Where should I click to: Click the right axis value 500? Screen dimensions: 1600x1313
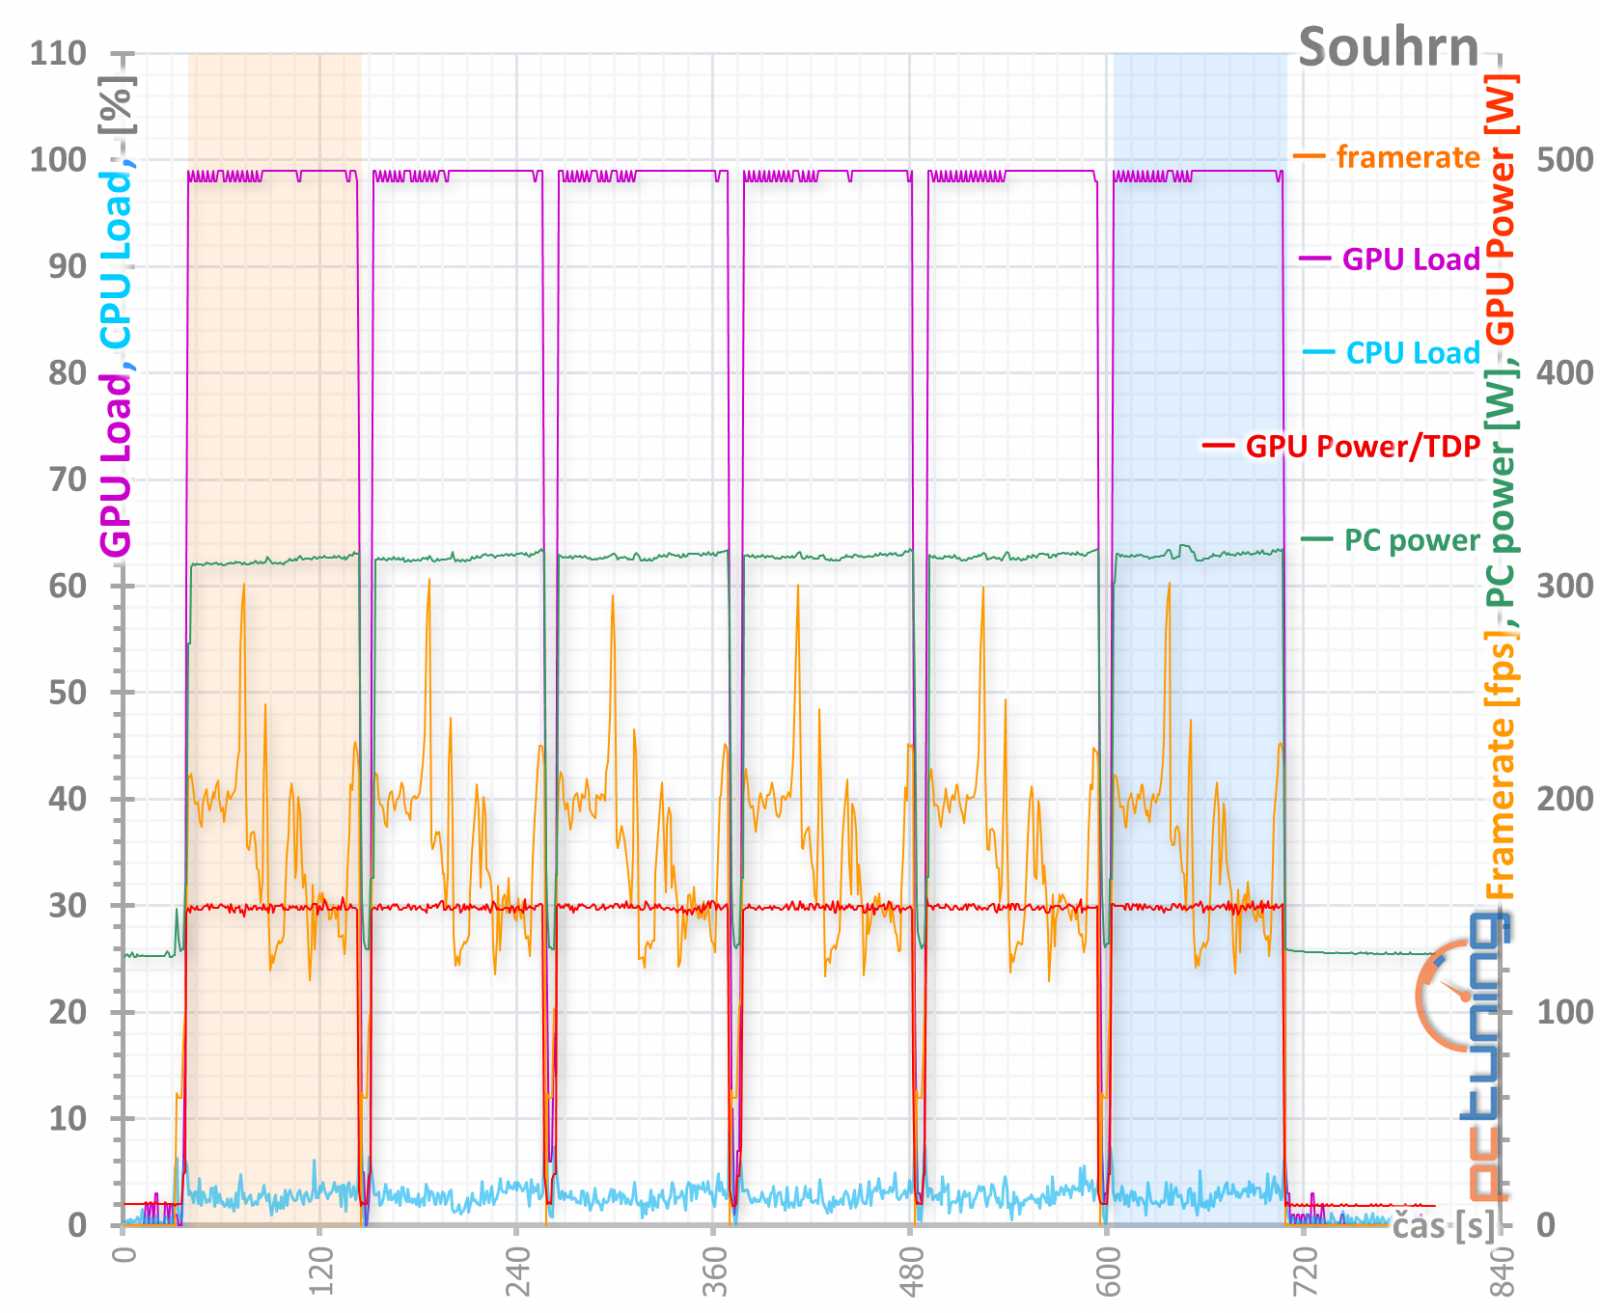click(x=1565, y=160)
